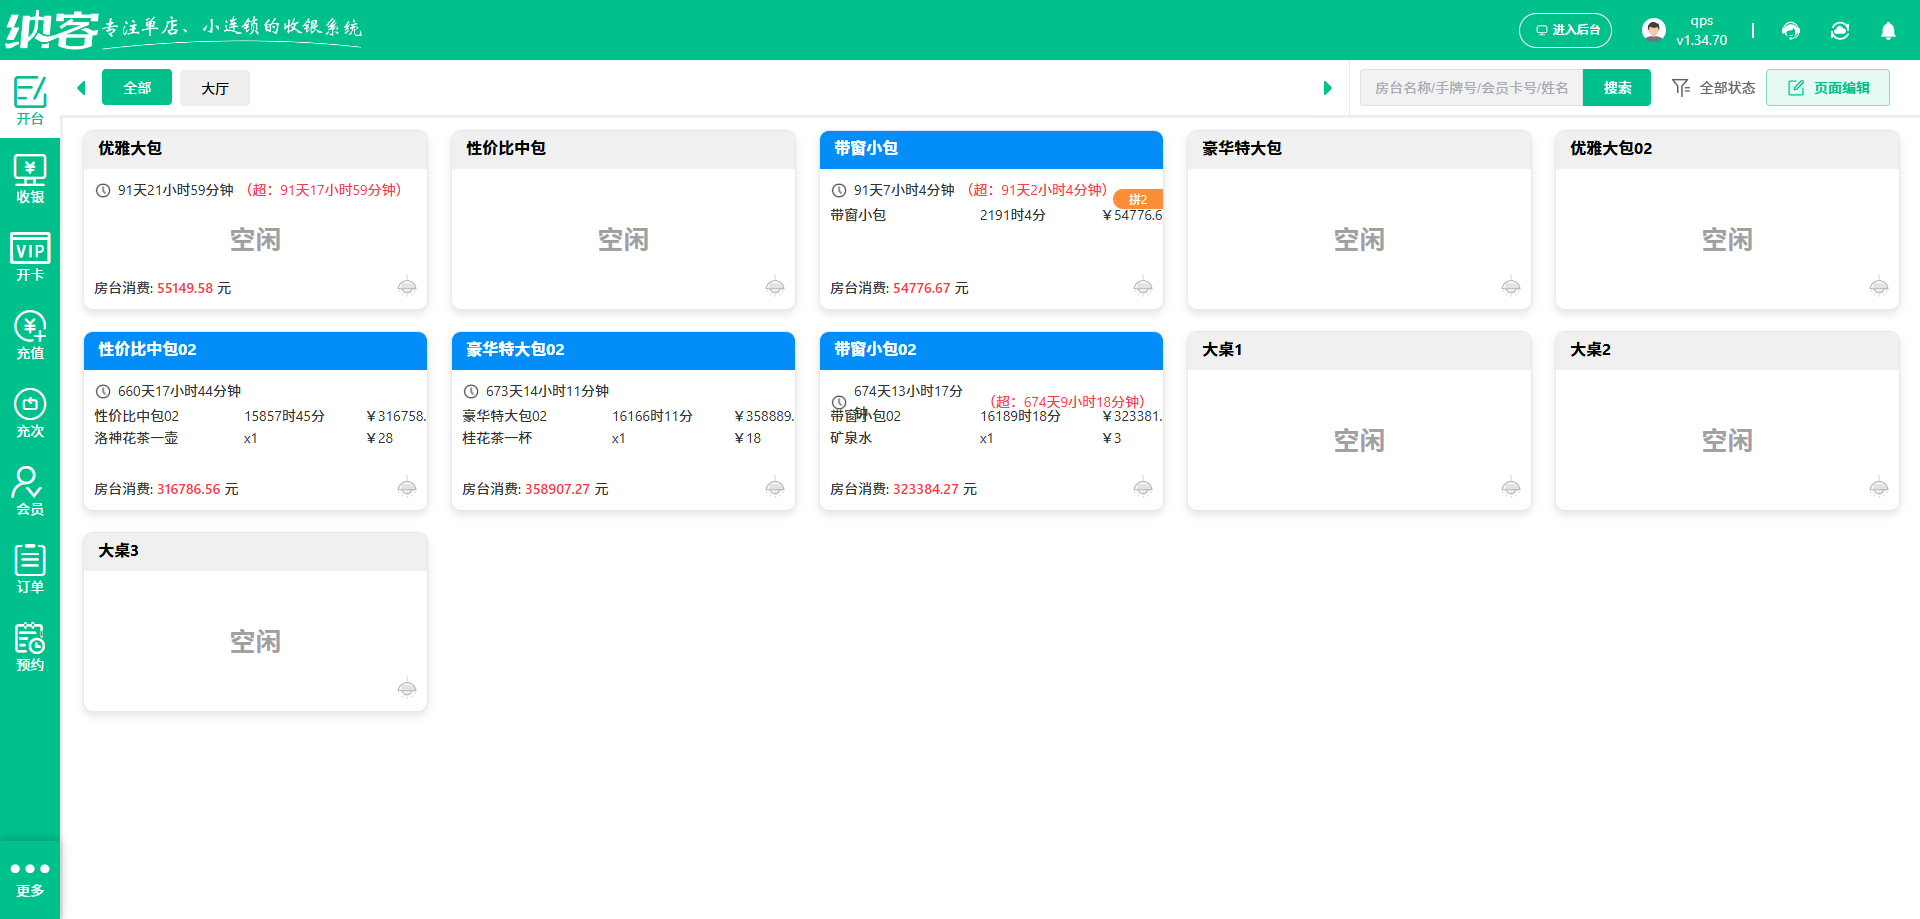Open the notification bell icon
This screenshot has height=919, width=1920.
[x=1888, y=31]
